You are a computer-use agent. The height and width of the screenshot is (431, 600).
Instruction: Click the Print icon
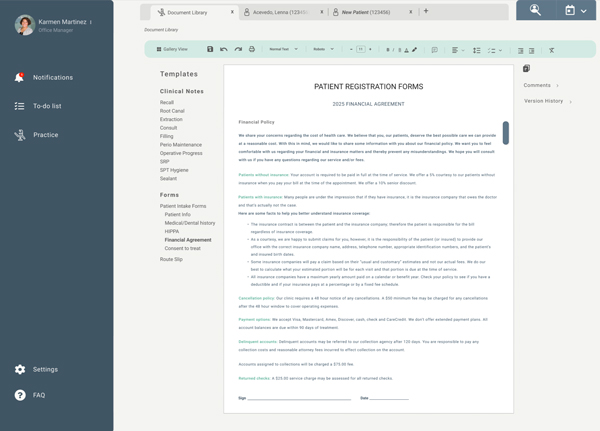[x=252, y=49]
